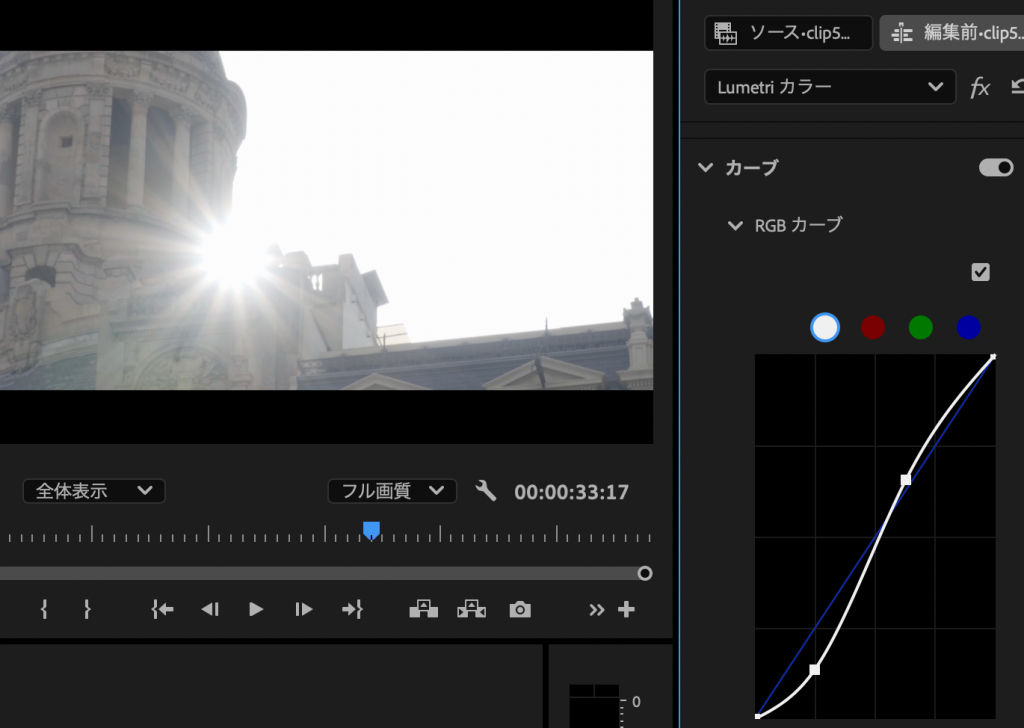Open the フル画質 playback resolution dropdown
The height and width of the screenshot is (728, 1024).
coord(392,491)
